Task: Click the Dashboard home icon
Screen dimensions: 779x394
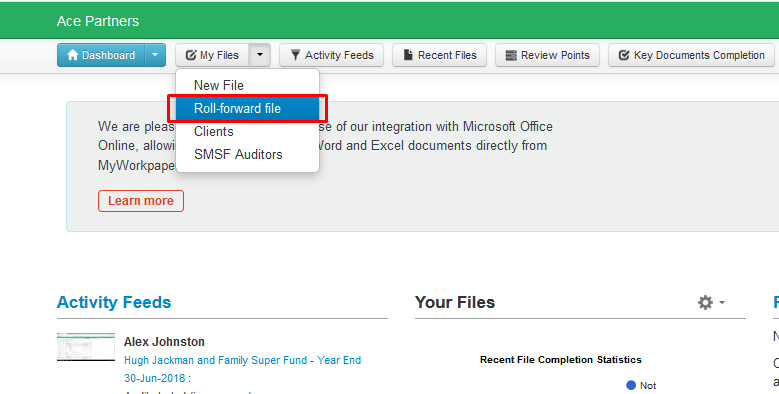Action: [x=73, y=55]
